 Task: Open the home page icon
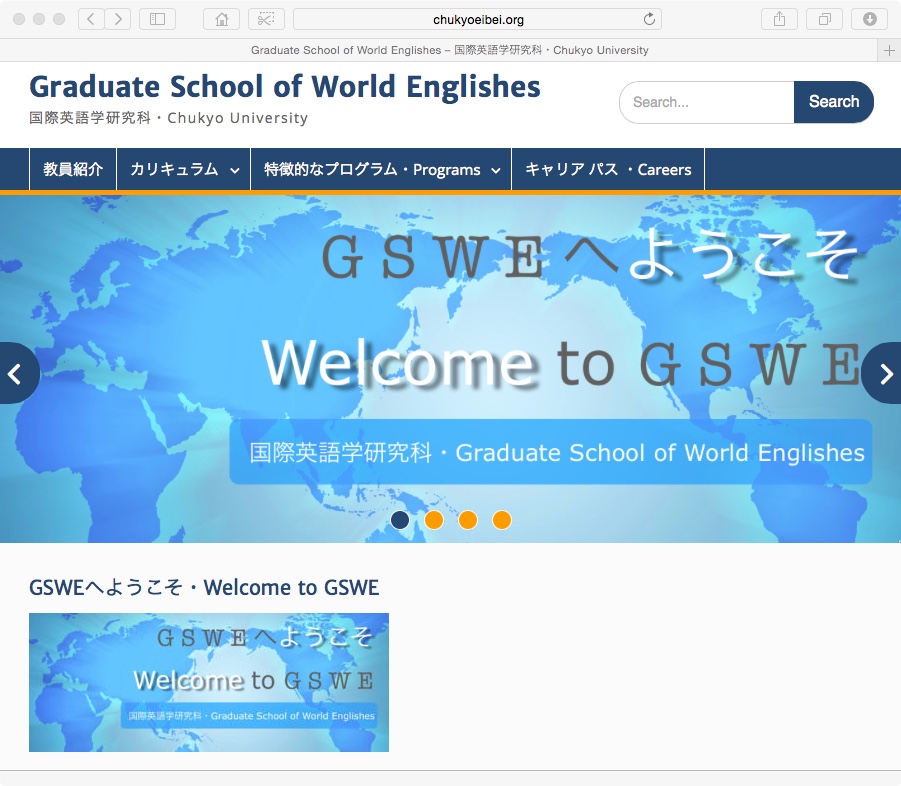coord(222,19)
